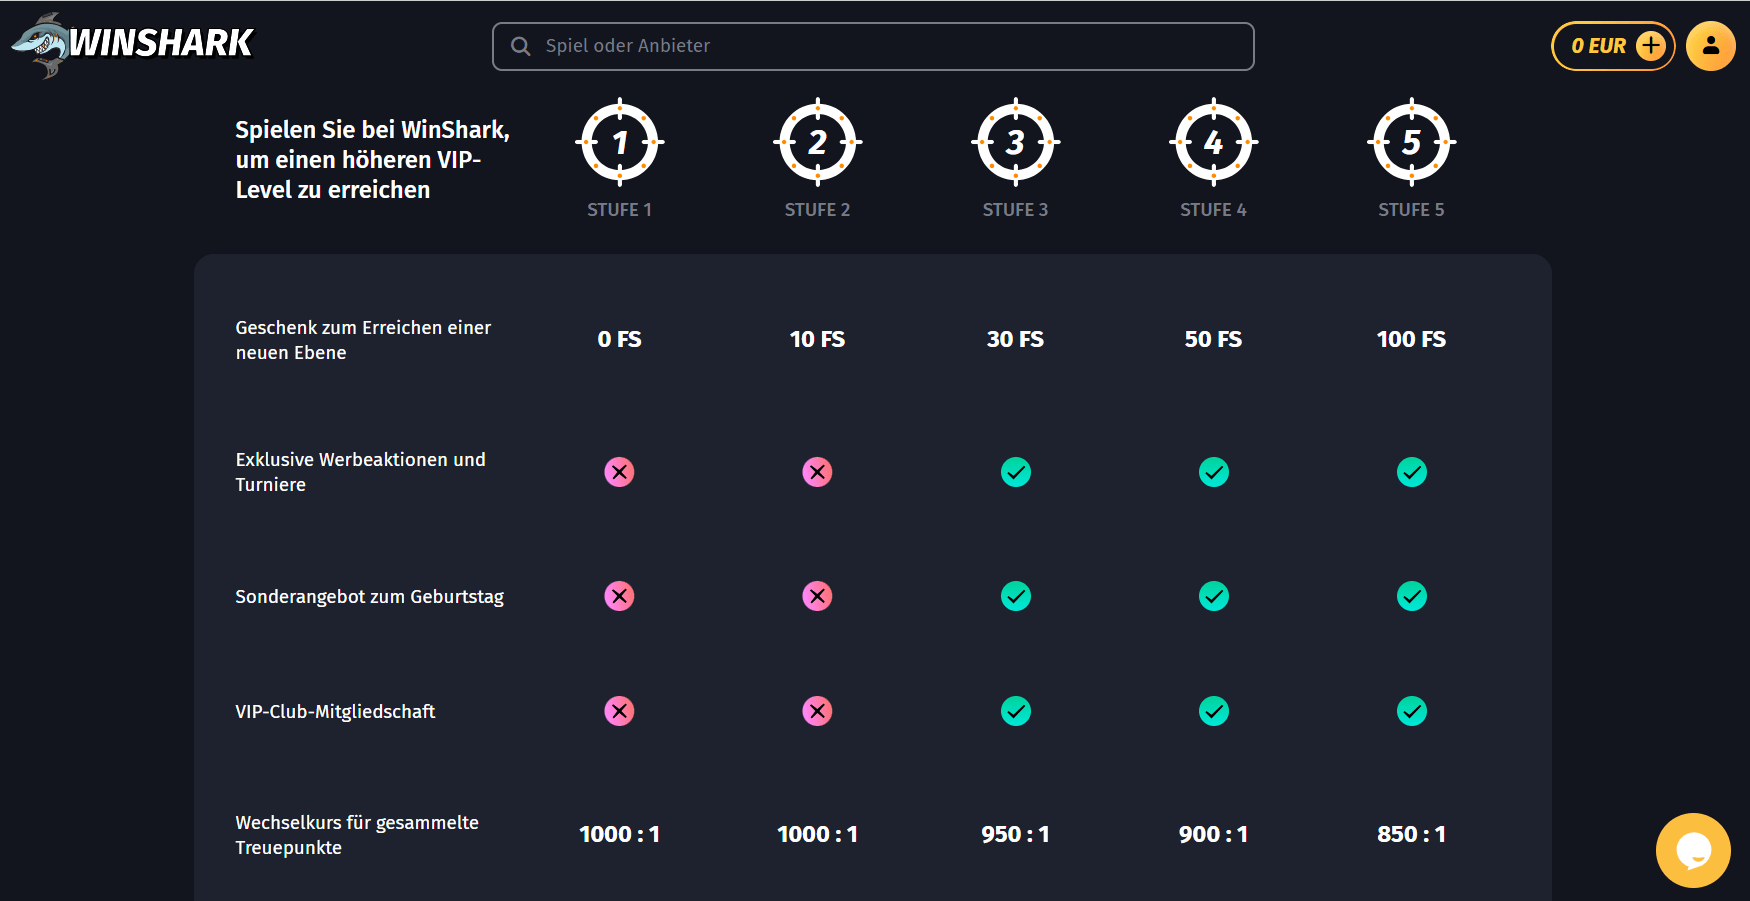Click Stufe 1 cross for Sonderangebot zum Geburtstag

click(620, 597)
